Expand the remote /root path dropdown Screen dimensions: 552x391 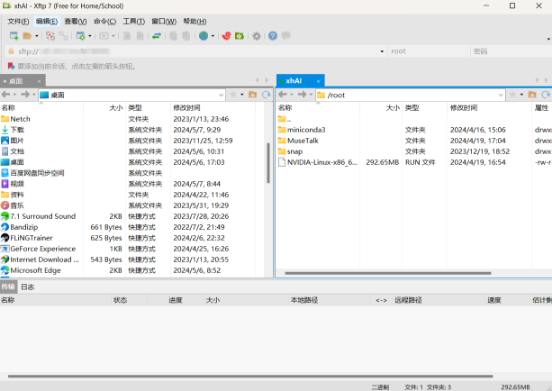pyautogui.click(x=501, y=95)
